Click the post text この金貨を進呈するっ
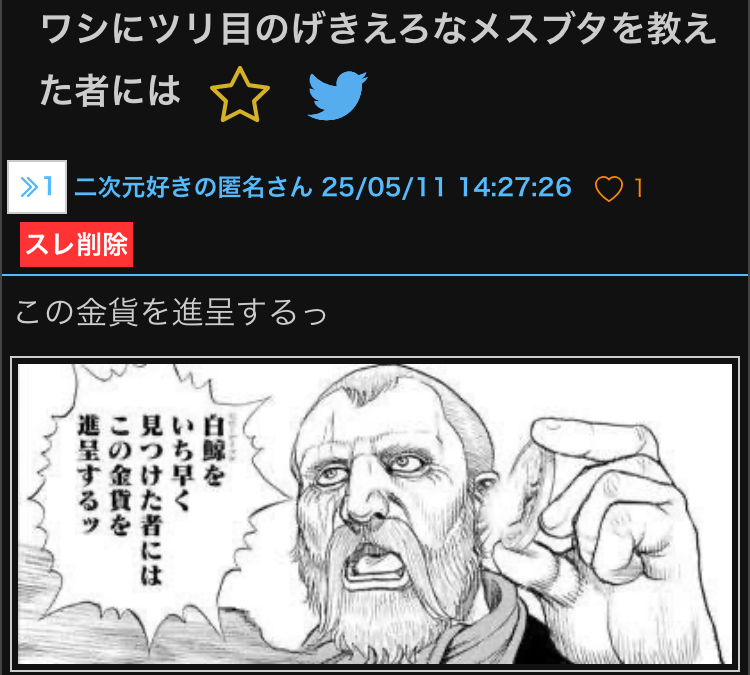Screen dimensions: 750x675 tap(171, 312)
